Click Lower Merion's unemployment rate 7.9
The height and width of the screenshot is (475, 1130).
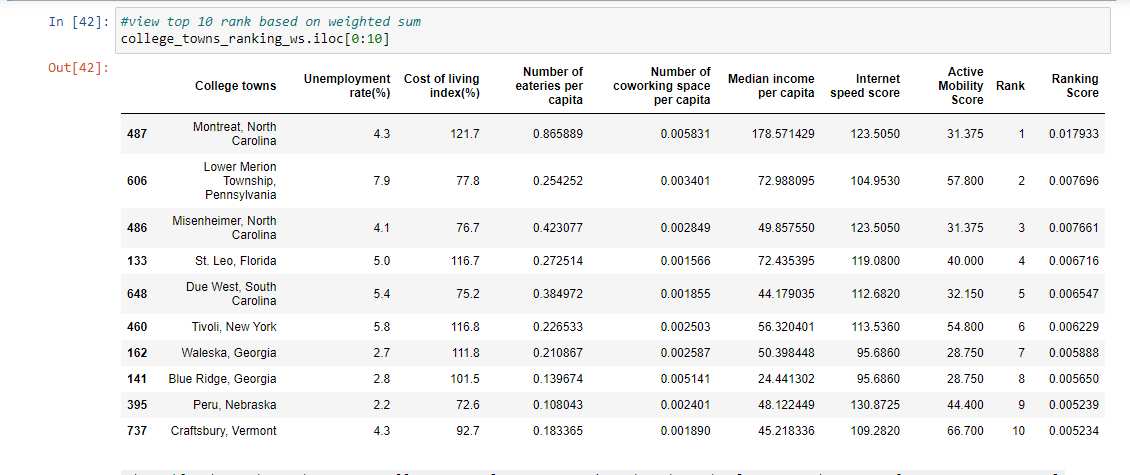(x=382, y=181)
